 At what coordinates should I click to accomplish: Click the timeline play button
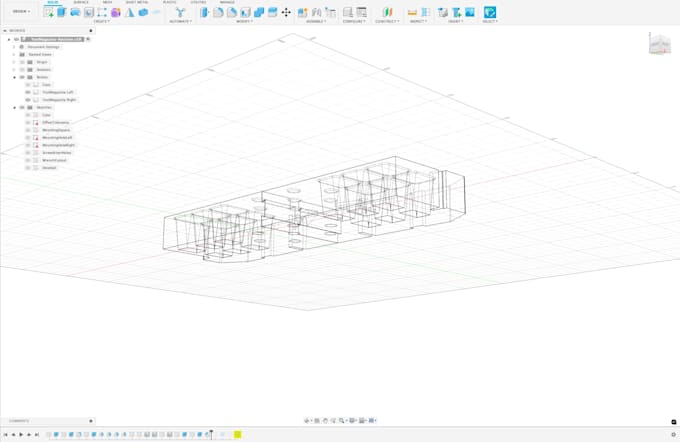21,434
